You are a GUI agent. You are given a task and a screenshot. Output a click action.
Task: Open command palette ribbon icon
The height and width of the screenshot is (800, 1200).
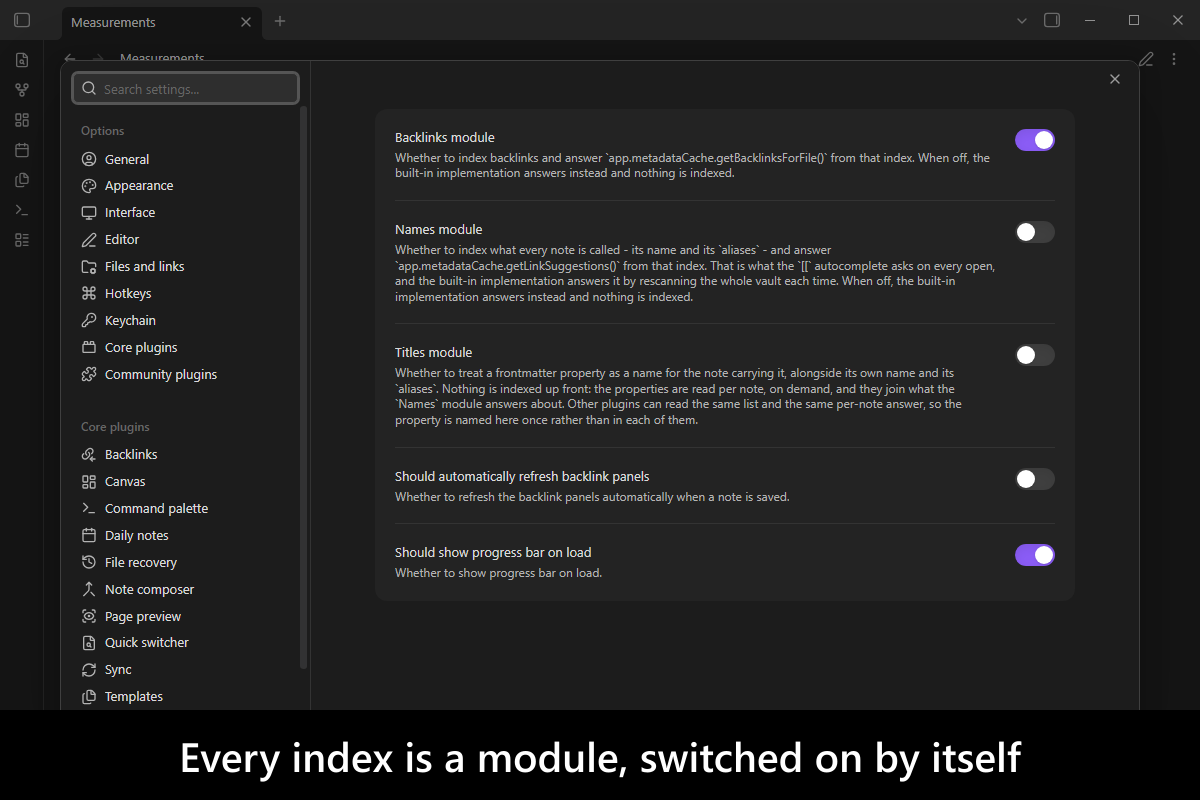[22, 210]
